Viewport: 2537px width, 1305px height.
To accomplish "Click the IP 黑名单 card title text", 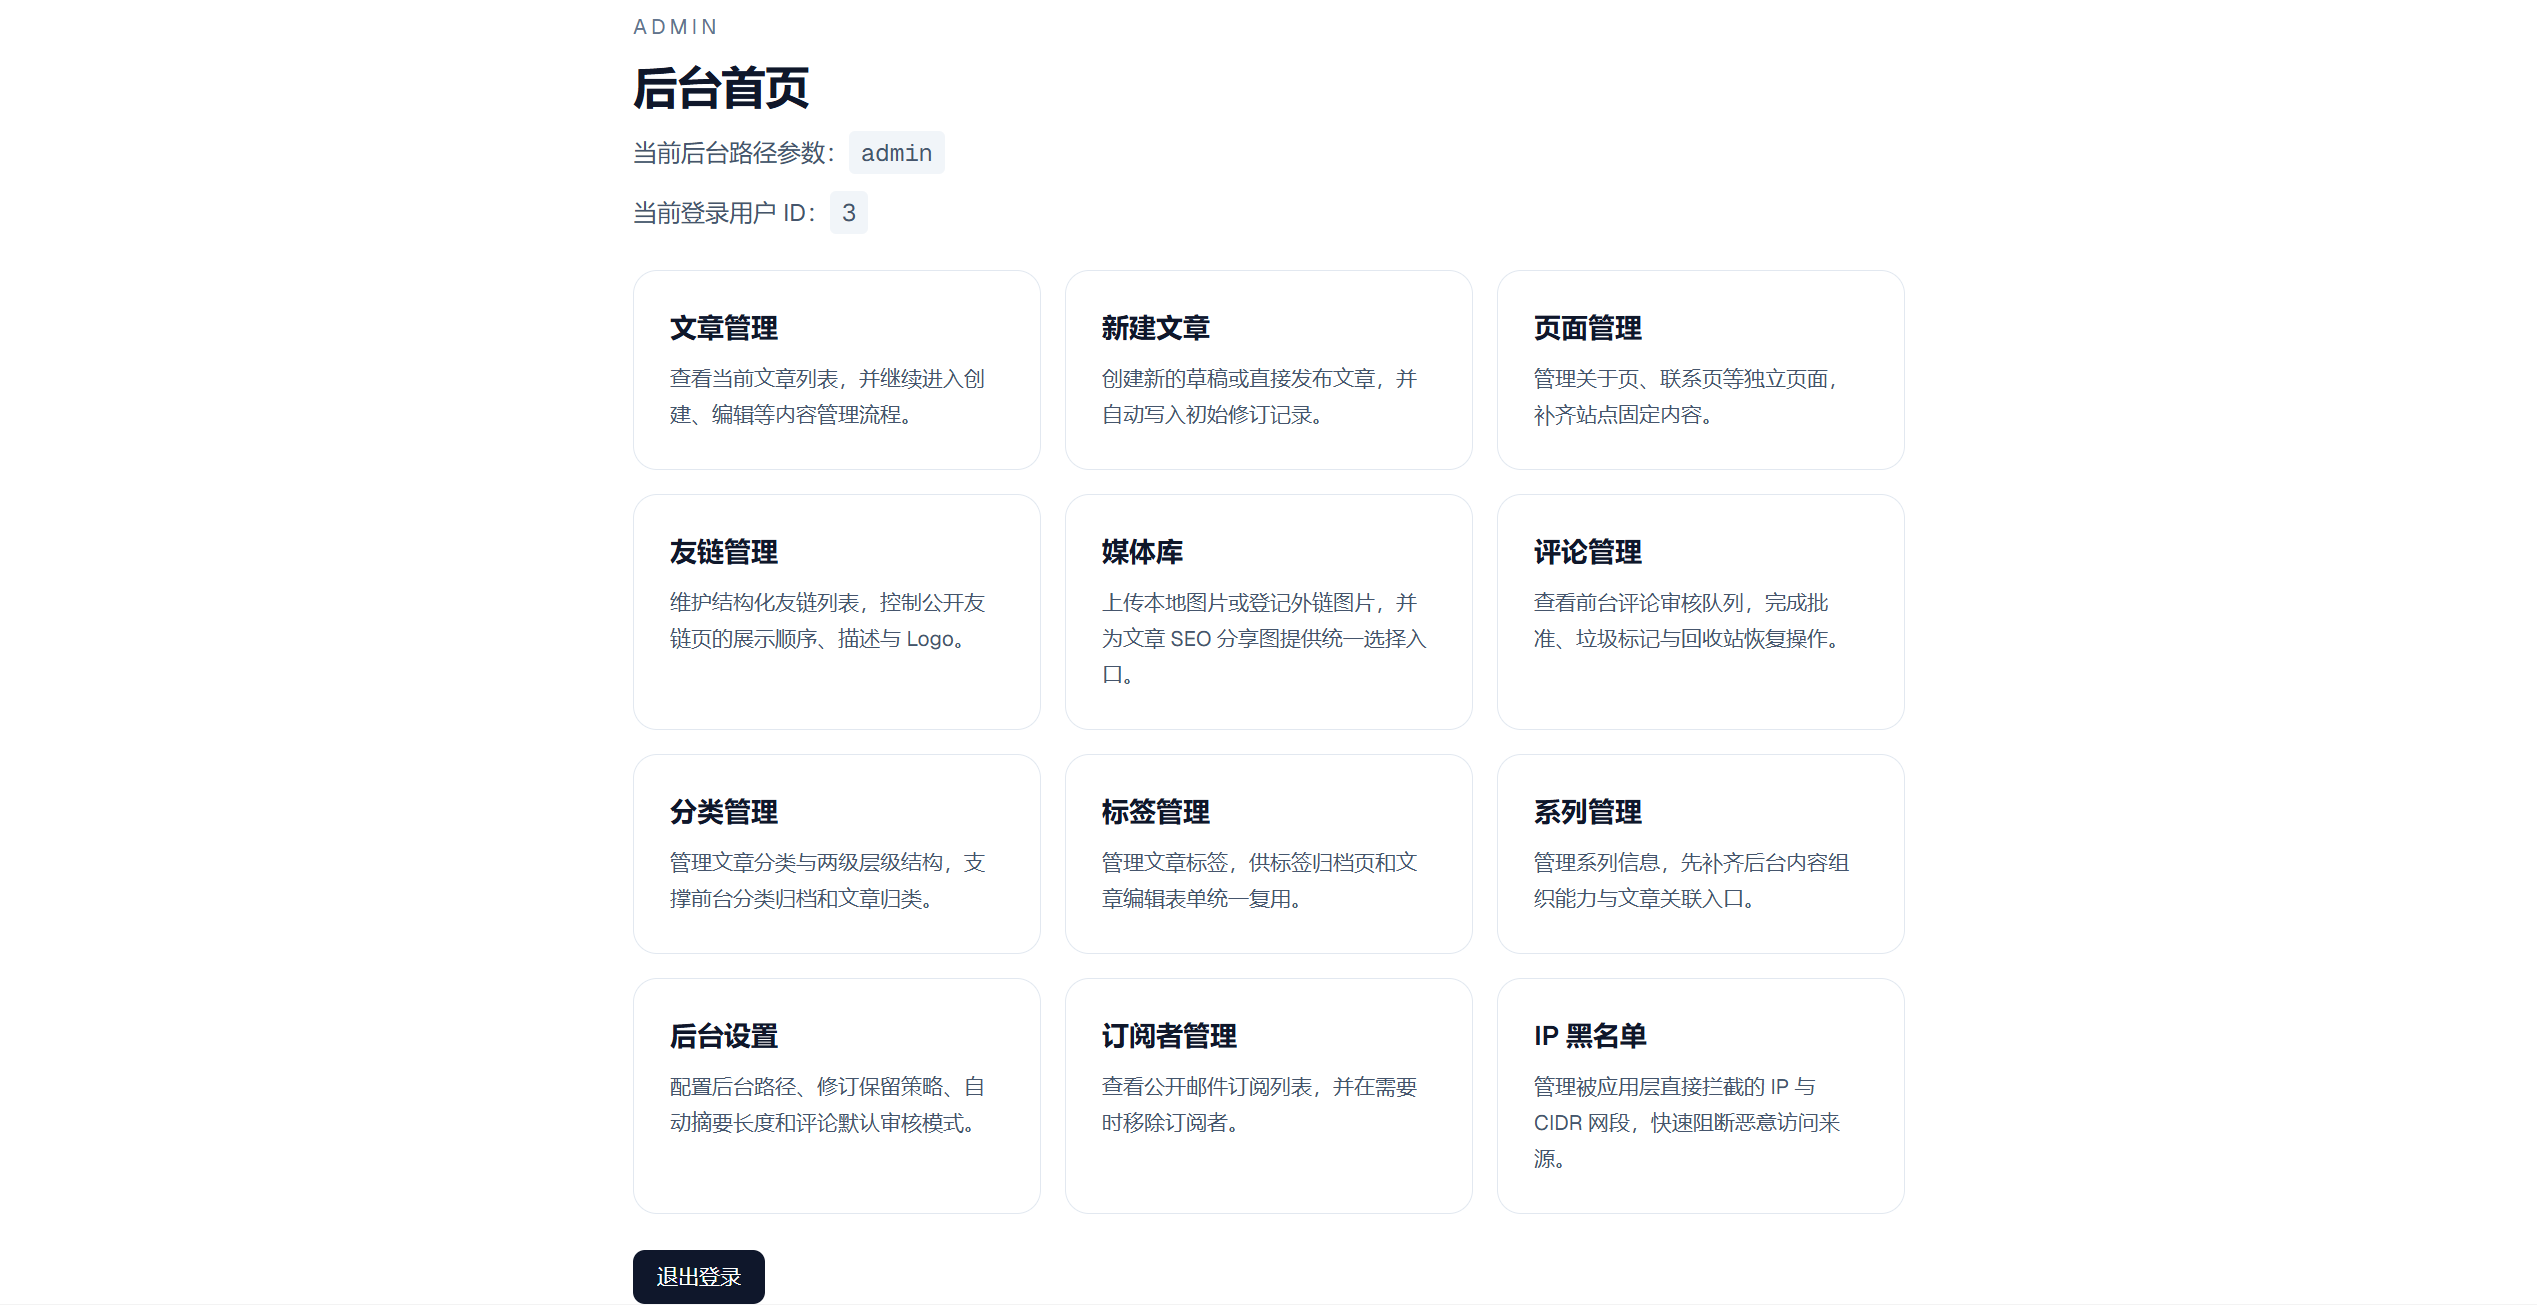I will coord(1590,1036).
